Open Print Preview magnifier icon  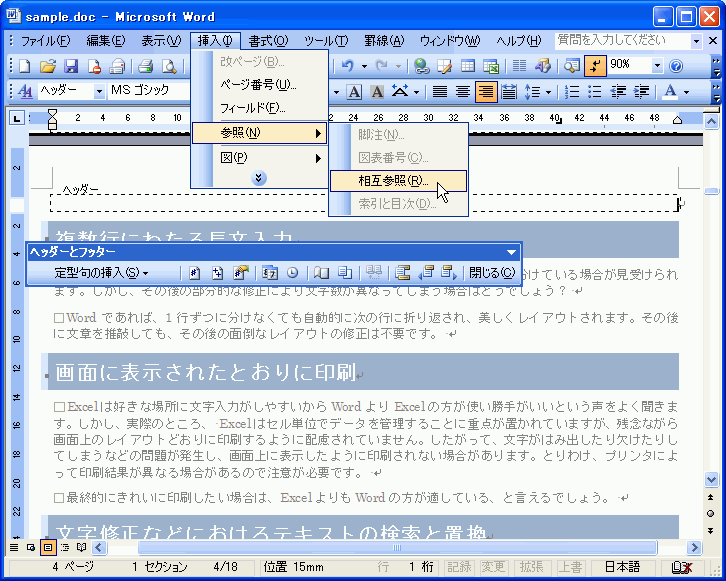click(169, 66)
